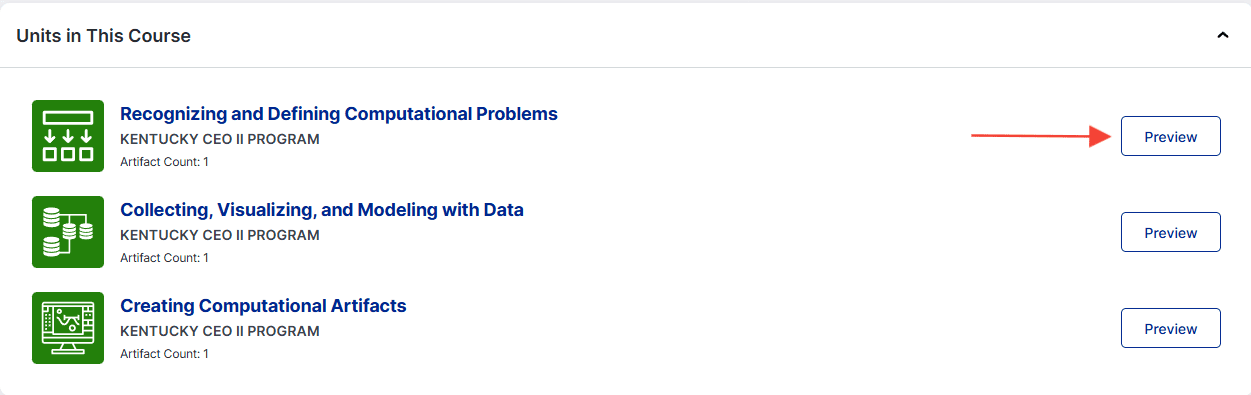Click Artifact Count under Creating Computational Artifacts
This screenshot has height=395, width=1251.
pos(164,353)
